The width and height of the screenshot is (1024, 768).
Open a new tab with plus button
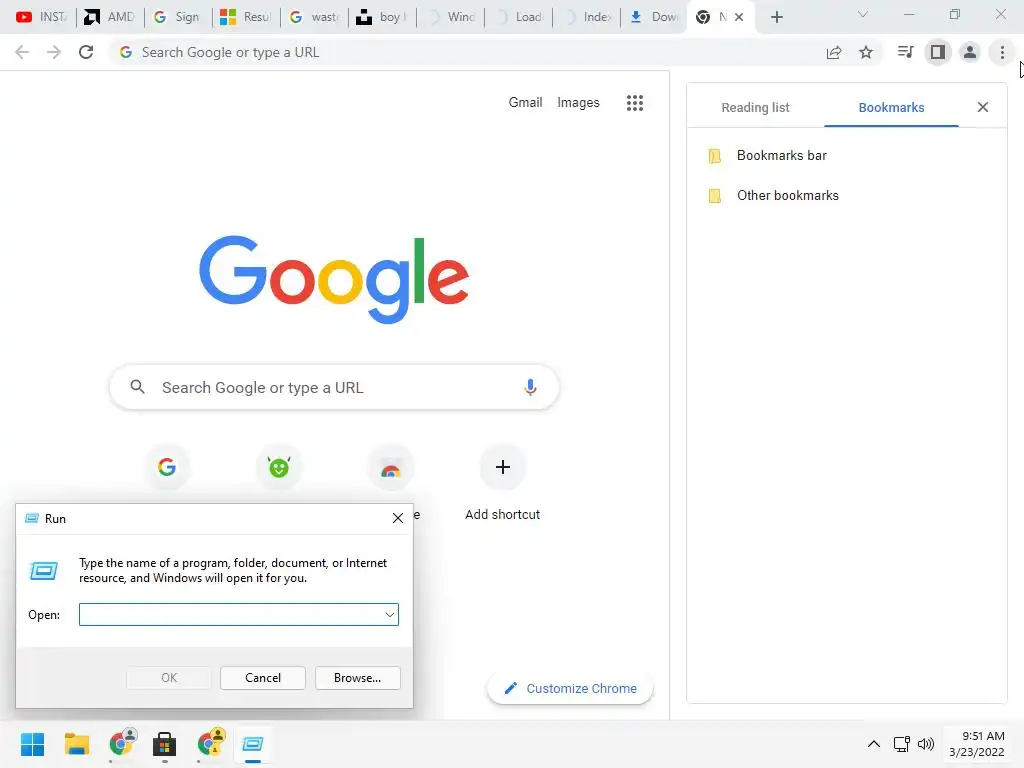tap(776, 17)
